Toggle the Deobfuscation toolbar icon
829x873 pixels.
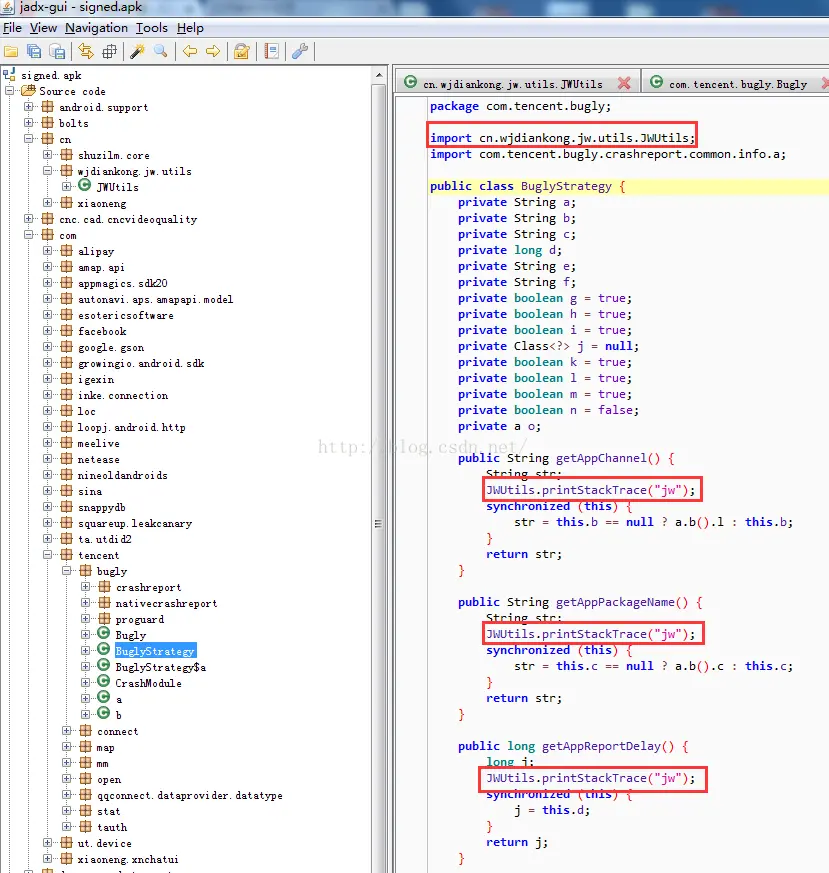242,52
